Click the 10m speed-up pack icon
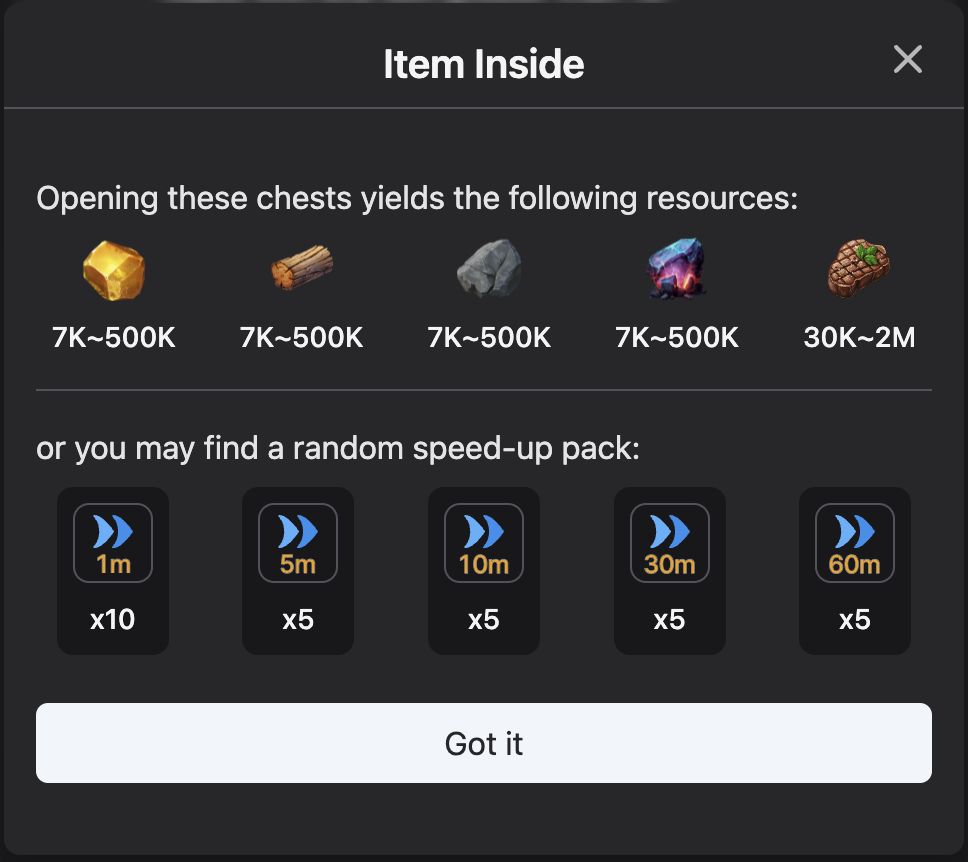The image size is (968, 862). [484, 543]
